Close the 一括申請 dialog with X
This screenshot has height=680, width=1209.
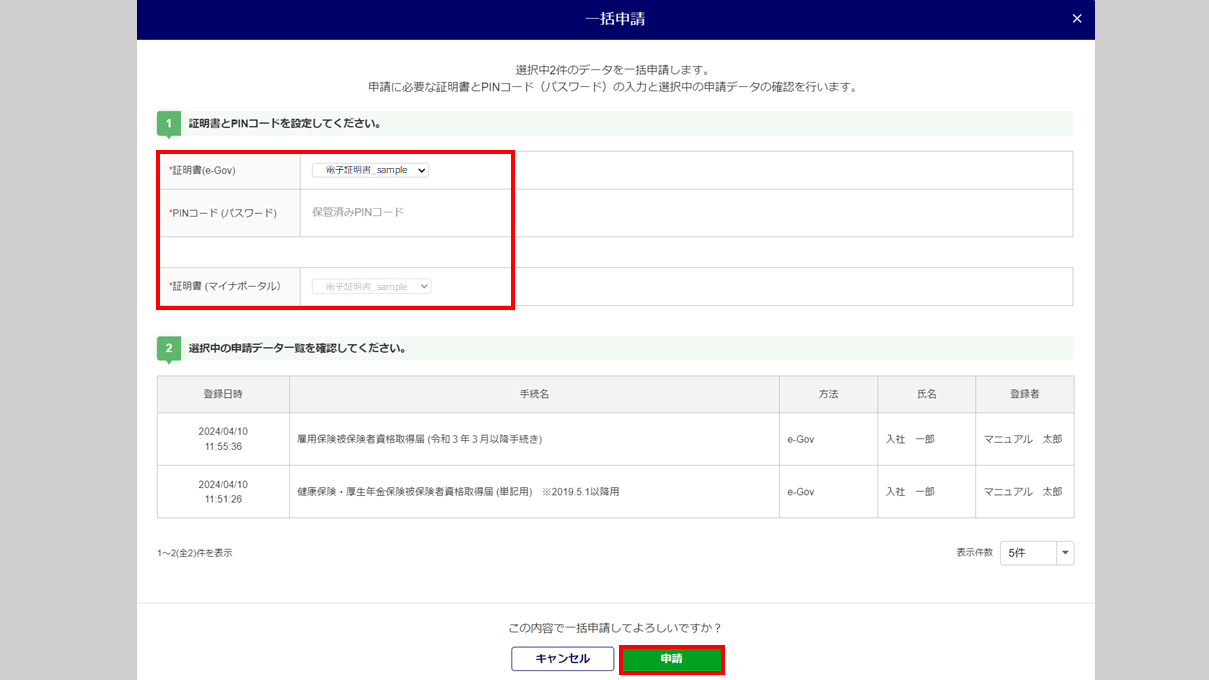point(1076,19)
